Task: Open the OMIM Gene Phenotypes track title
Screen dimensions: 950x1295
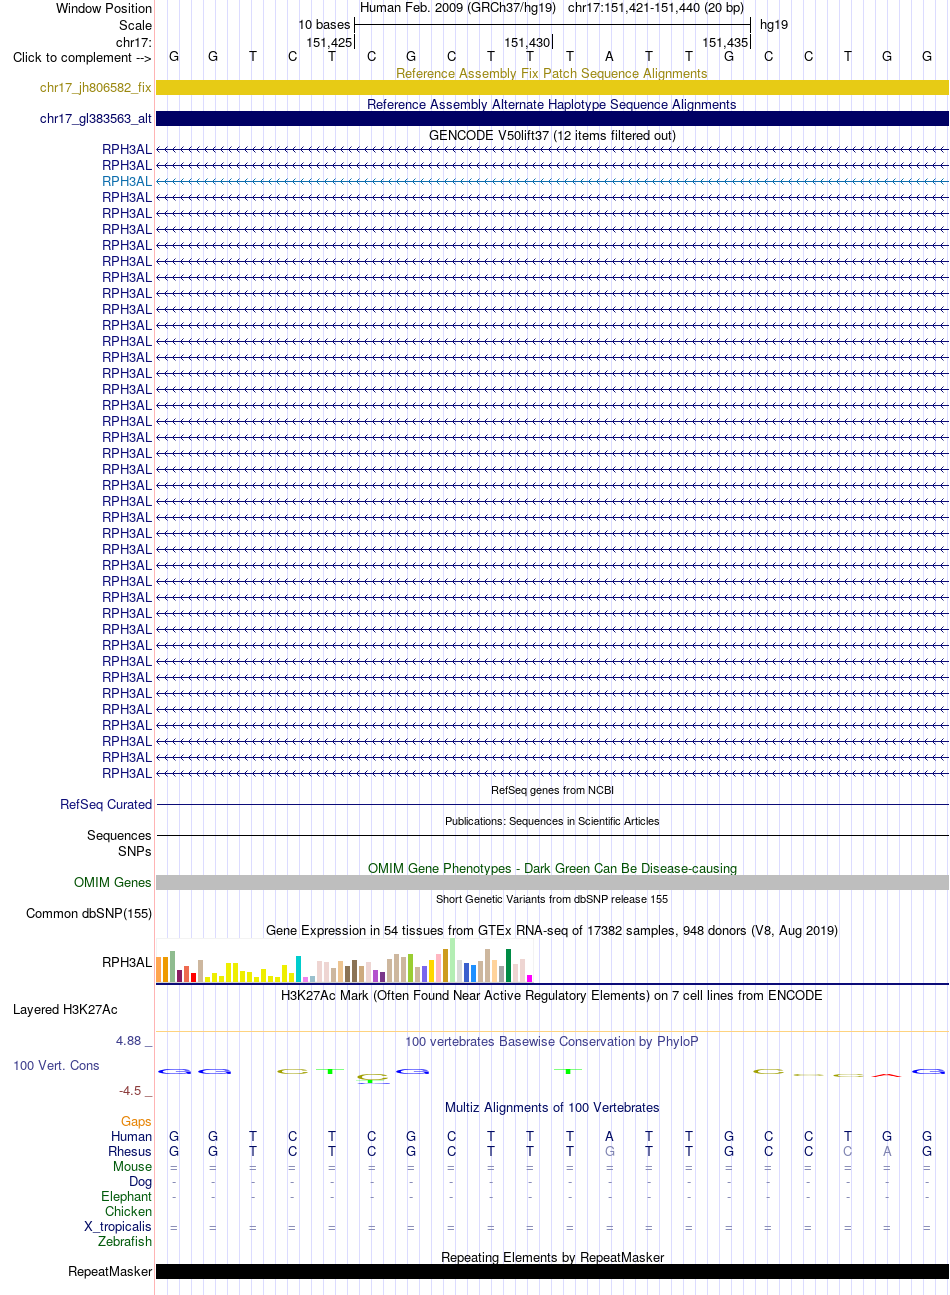Action: click(x=552, y=868)
